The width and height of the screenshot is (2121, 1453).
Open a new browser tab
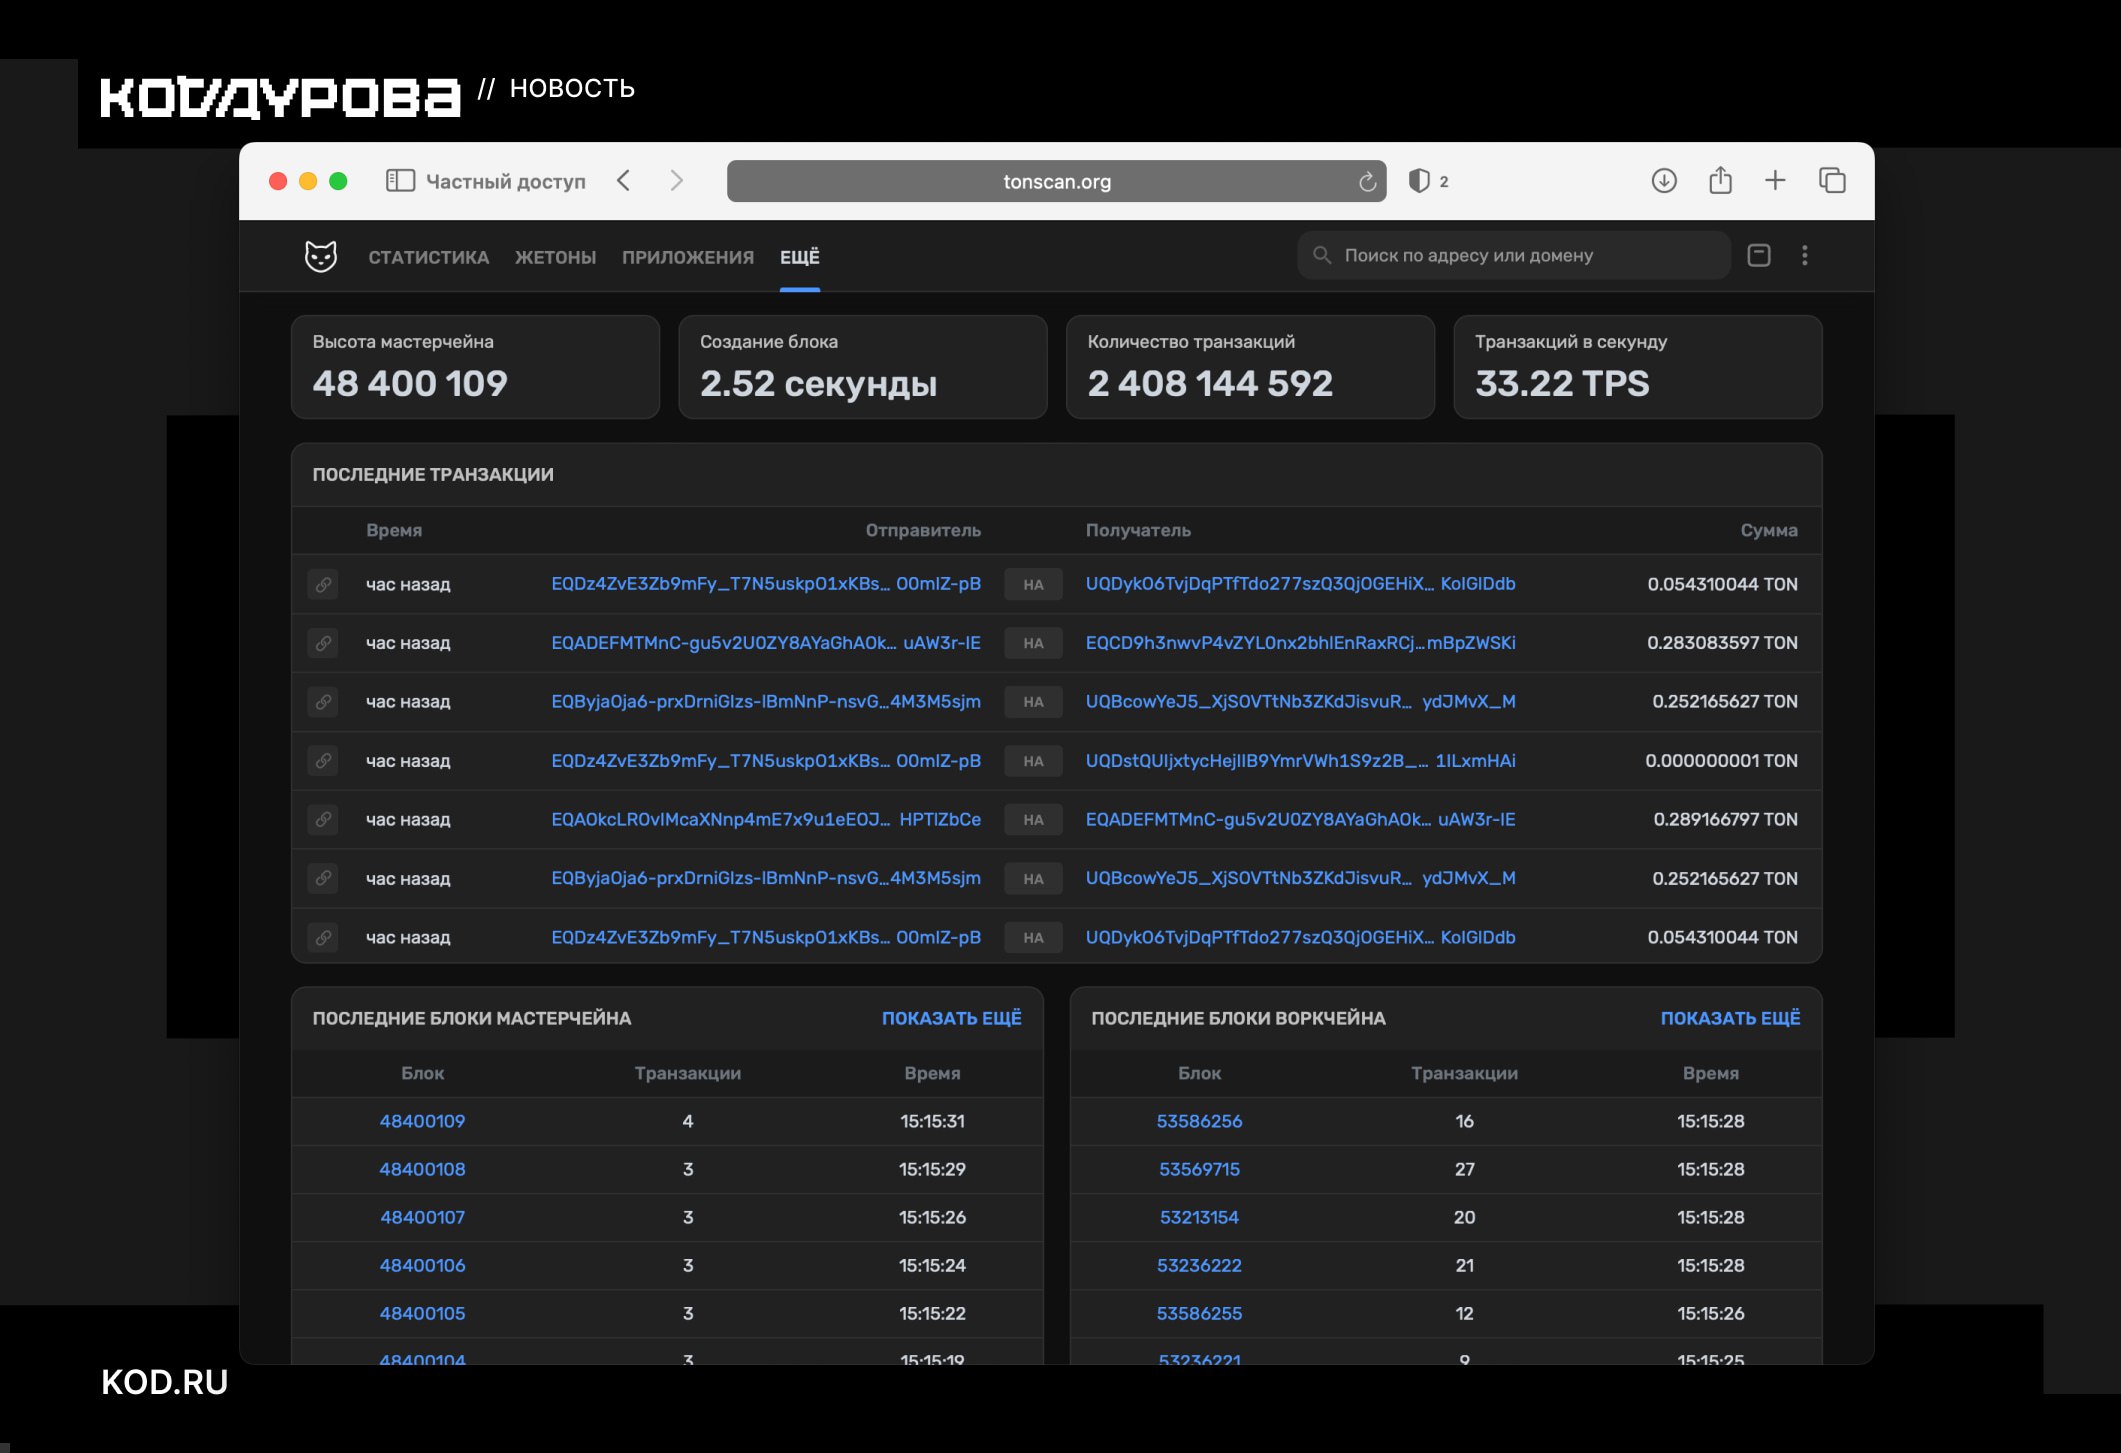1775,181
